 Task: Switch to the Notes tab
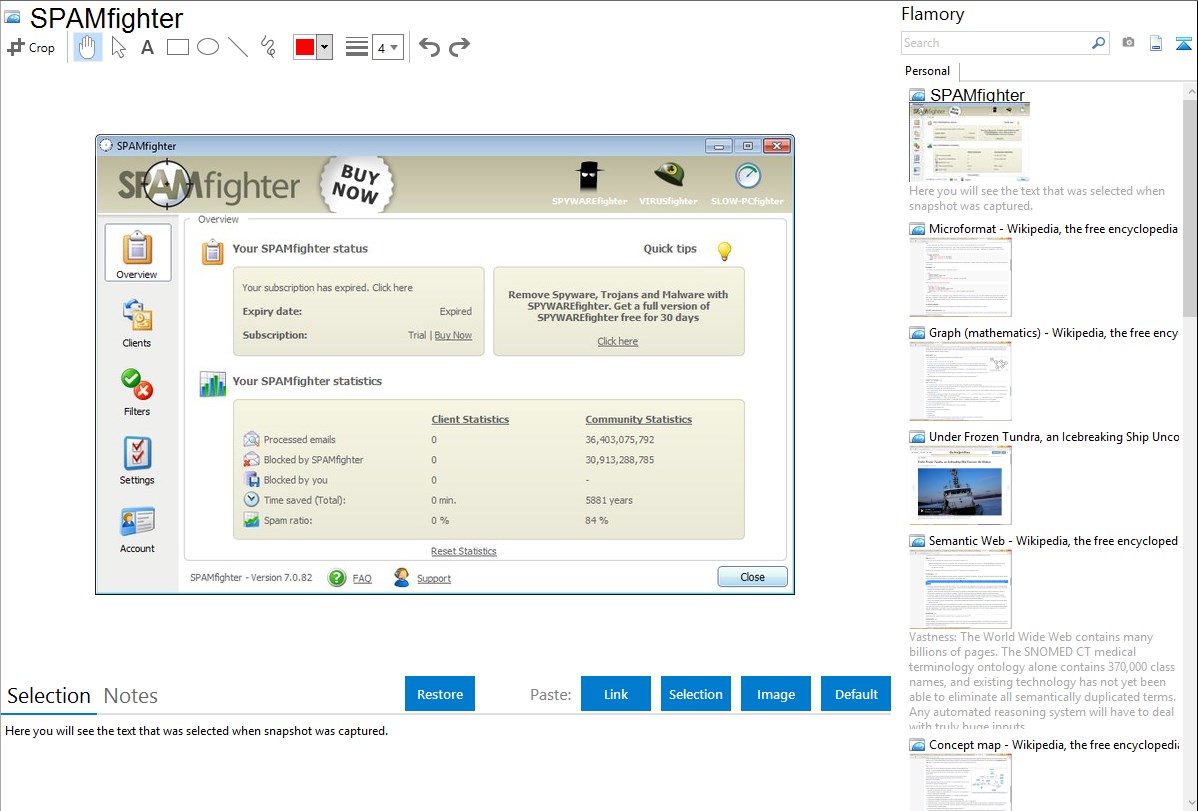pos(131,696)
